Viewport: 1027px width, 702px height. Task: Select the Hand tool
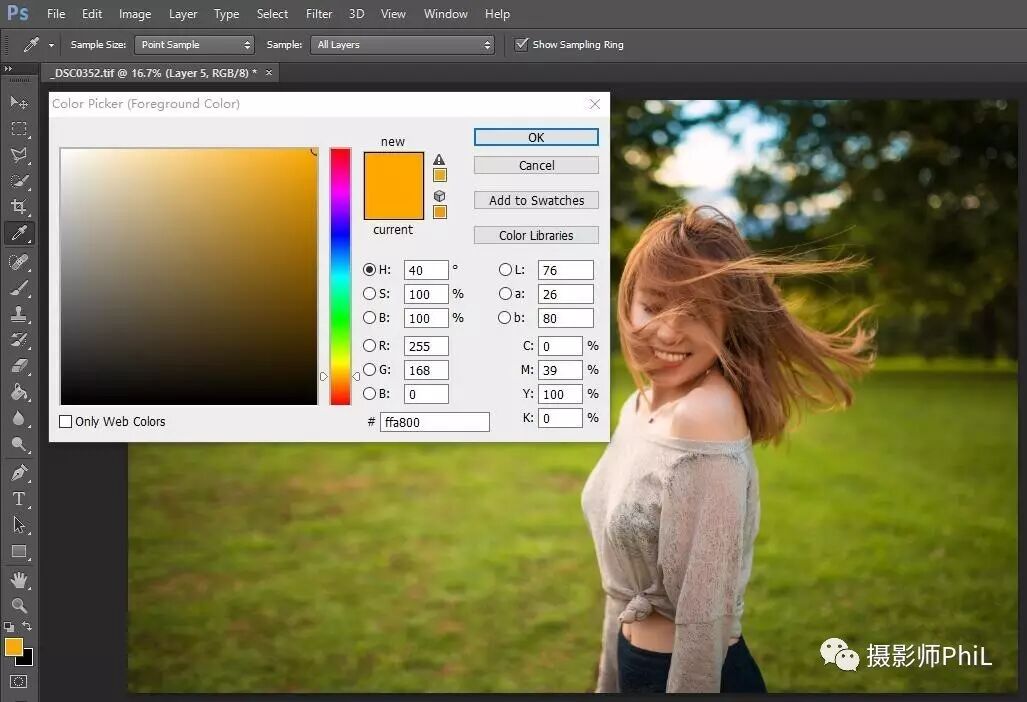tap(19, 580)
